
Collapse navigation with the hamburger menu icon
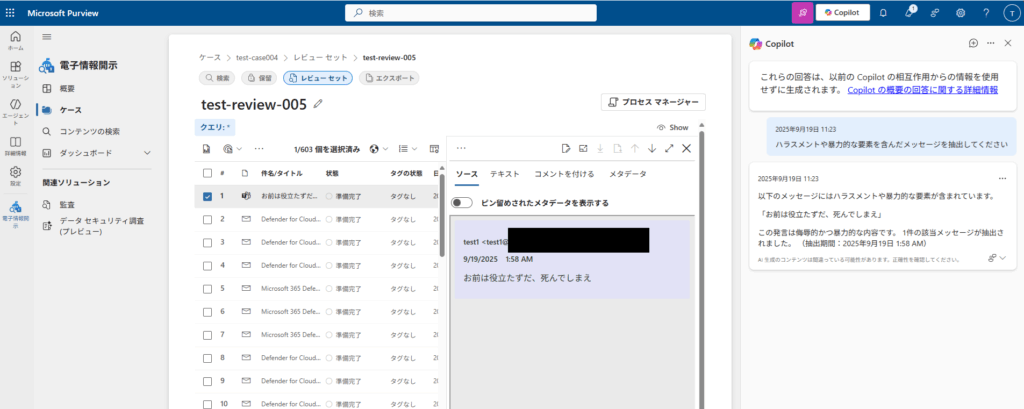(x=46, y=36)
